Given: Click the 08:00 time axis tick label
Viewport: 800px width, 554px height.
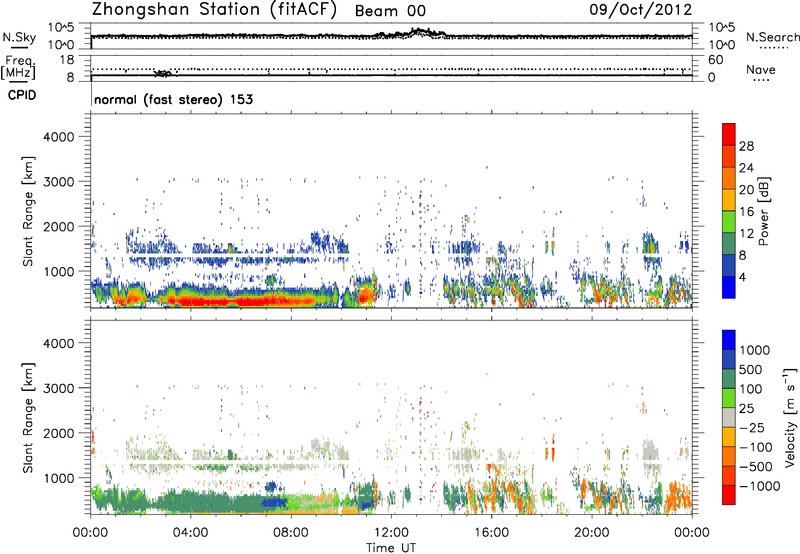Looking at the screenshot, I should point(291,533).
